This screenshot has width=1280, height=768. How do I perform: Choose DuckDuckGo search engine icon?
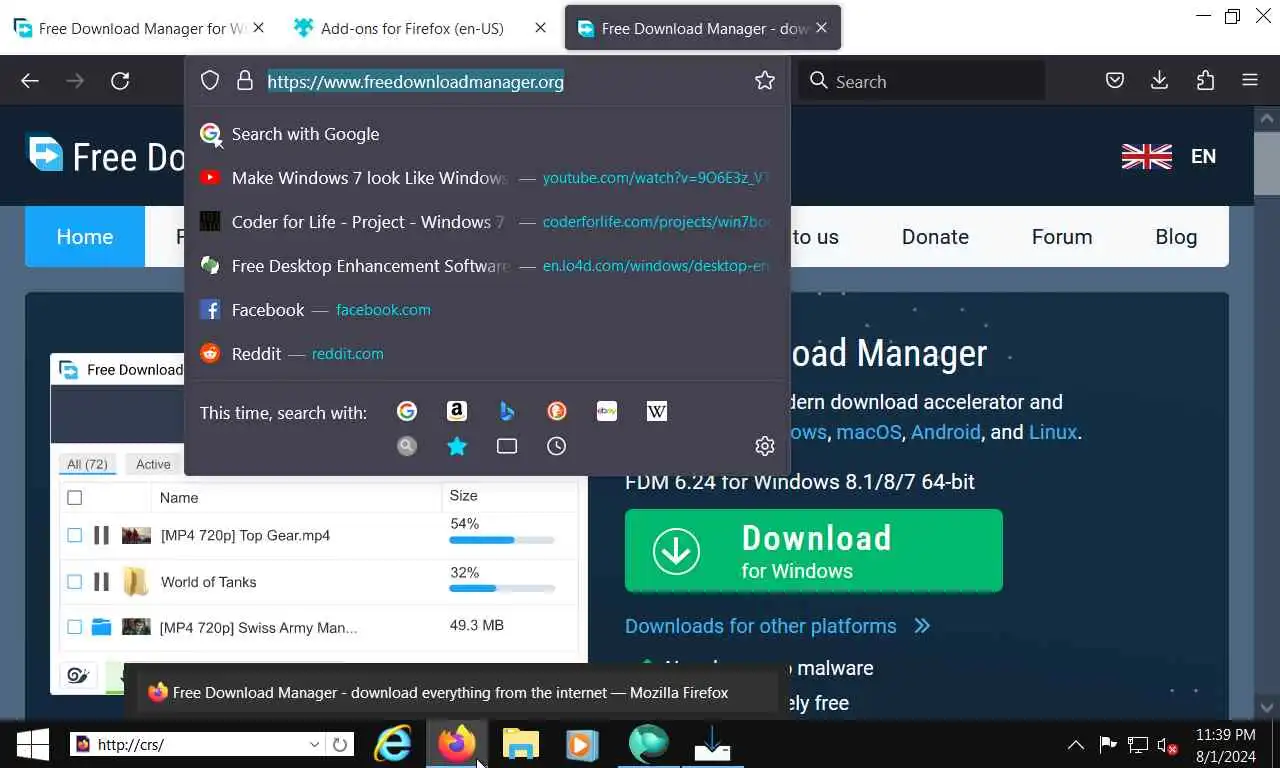pyautogui.click(x=557, y=411)
